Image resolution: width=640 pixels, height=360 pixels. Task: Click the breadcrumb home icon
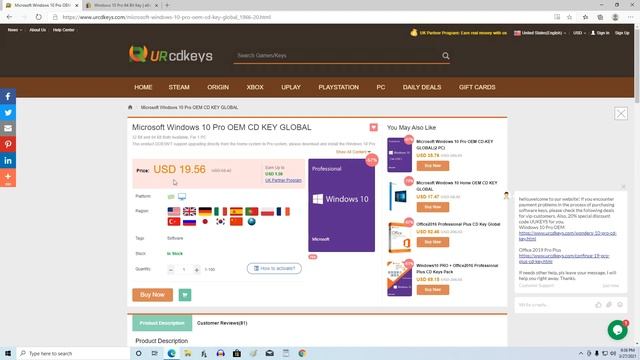point(130,107)
